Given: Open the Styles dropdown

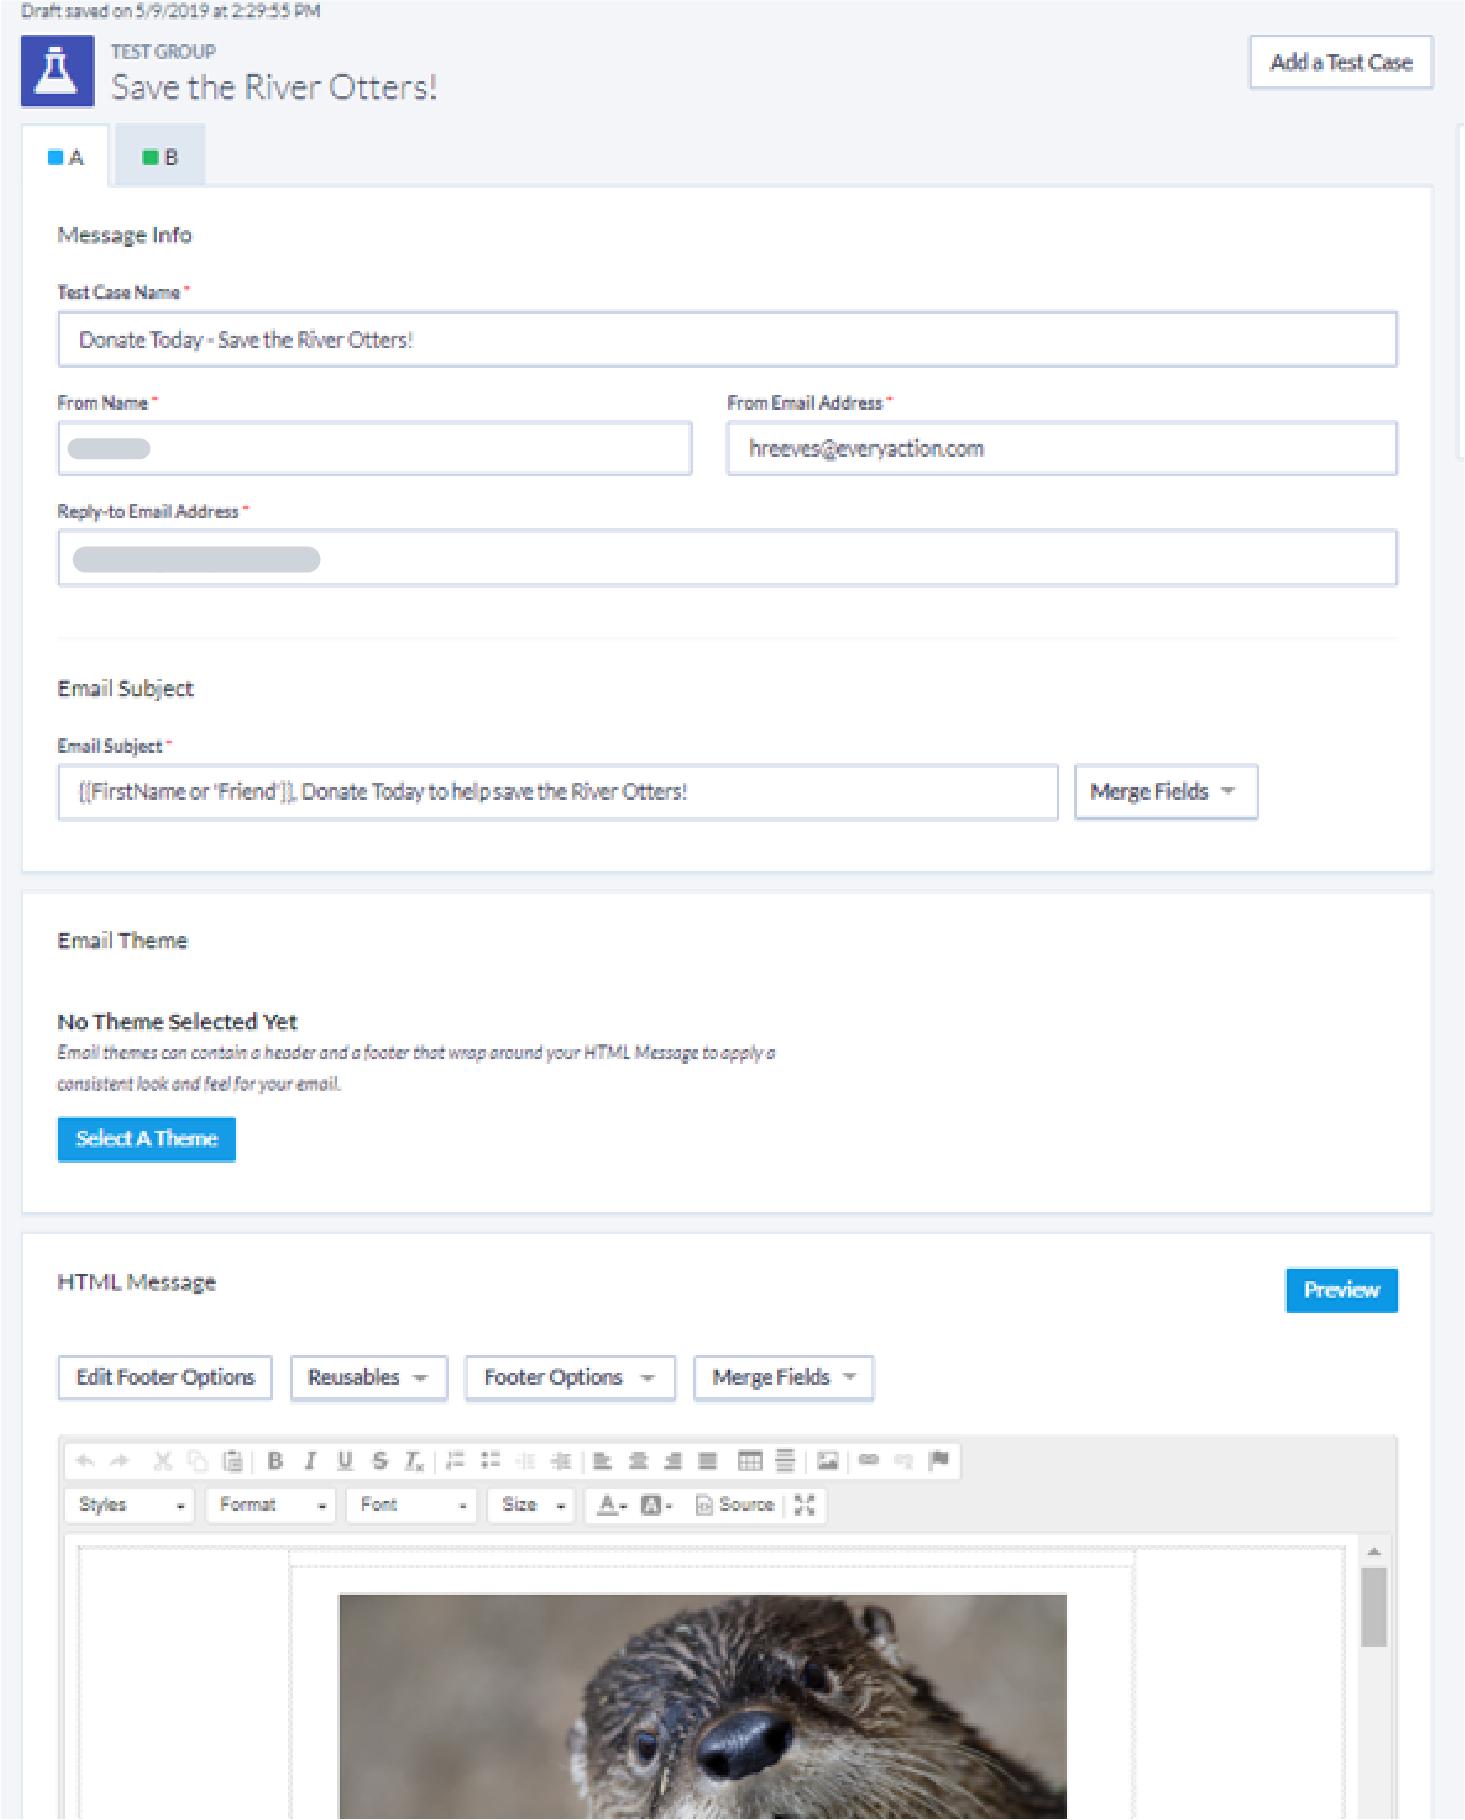Looking at the screenshot, I should point(130,1505).
